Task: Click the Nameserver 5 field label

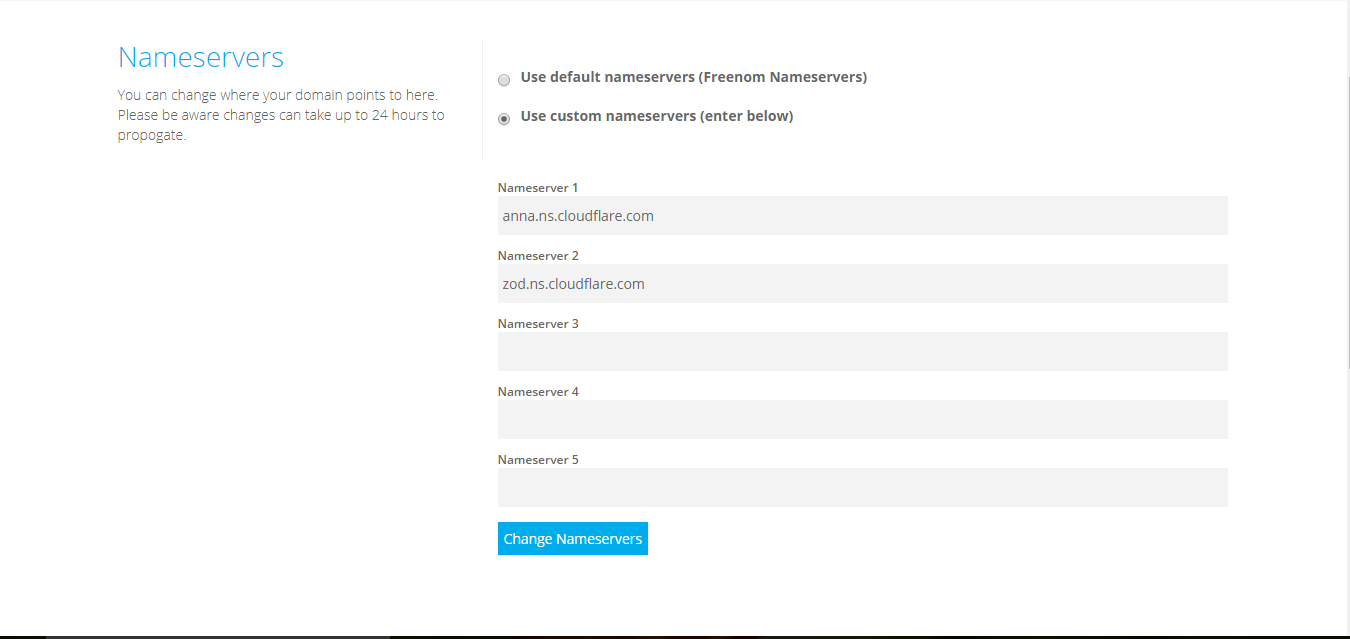Action: [x=538, y=460]
